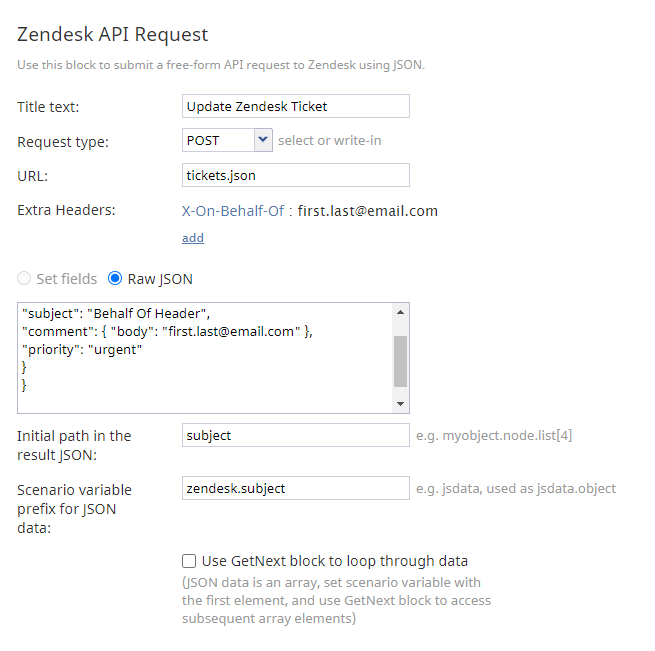Click the Set fields label text
Viewport: 655px width, 651px height.
click(66, 279)
